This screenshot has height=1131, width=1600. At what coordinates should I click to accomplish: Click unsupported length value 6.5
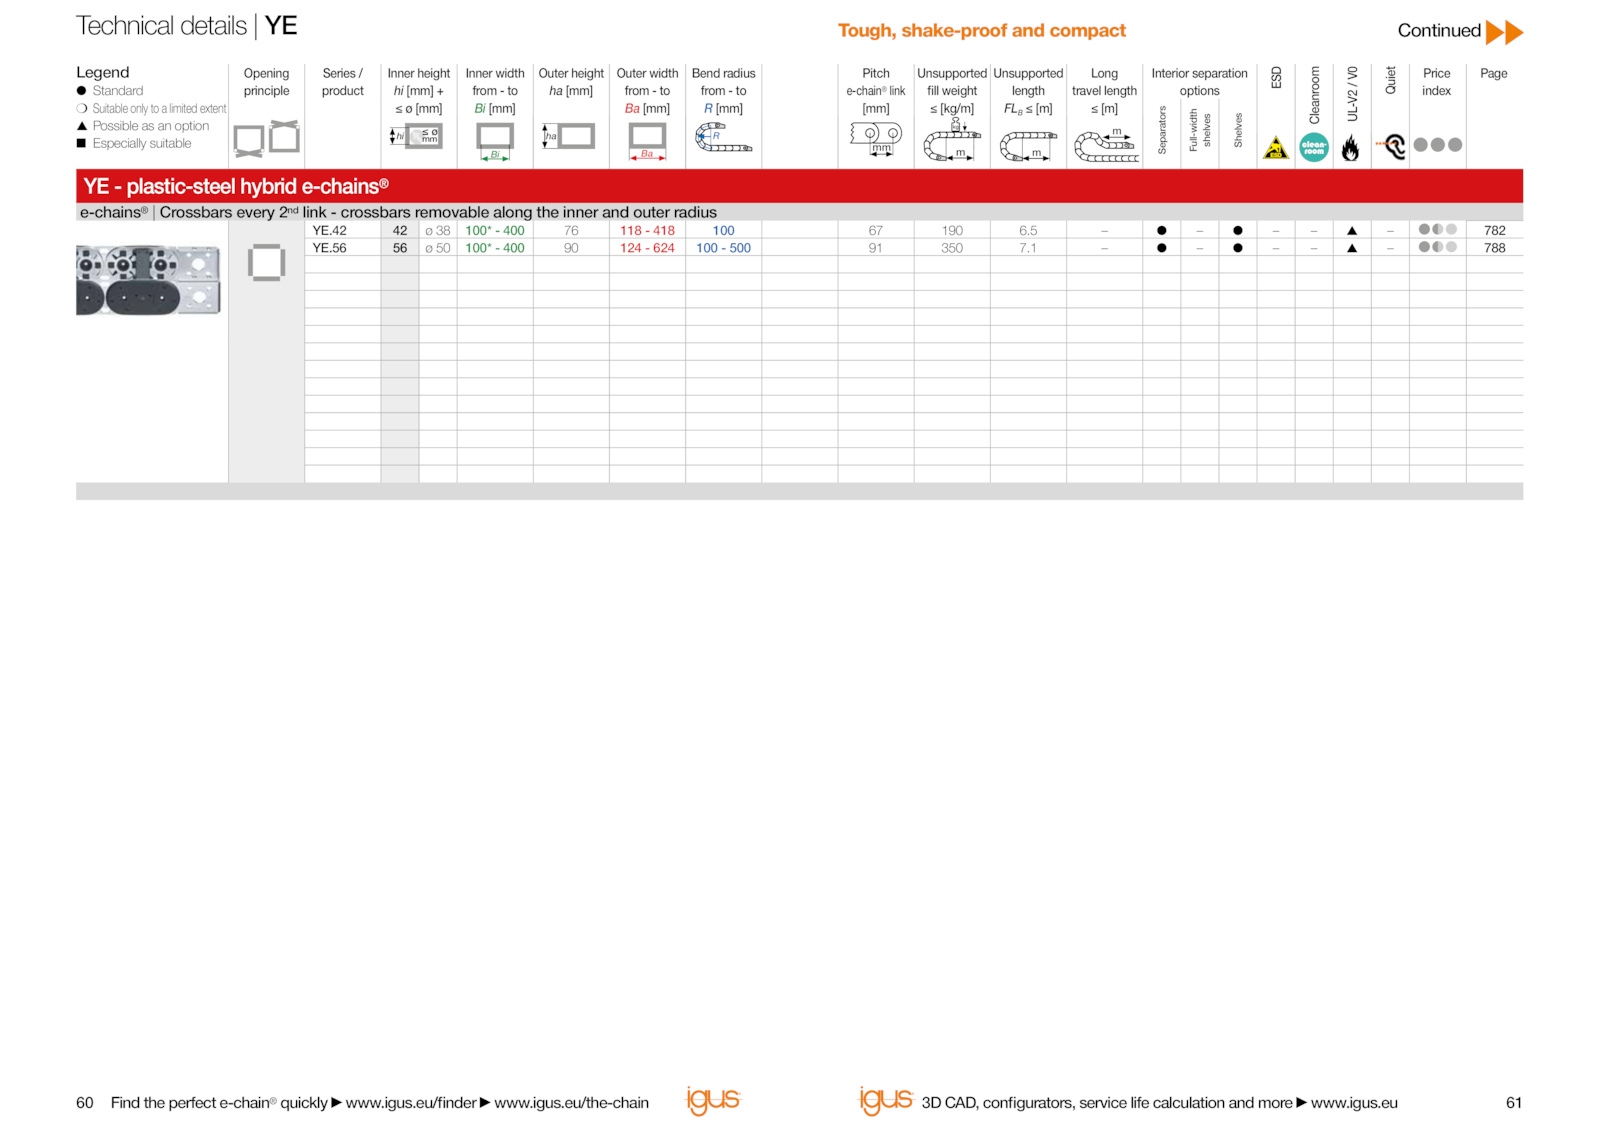(1028, 231)
